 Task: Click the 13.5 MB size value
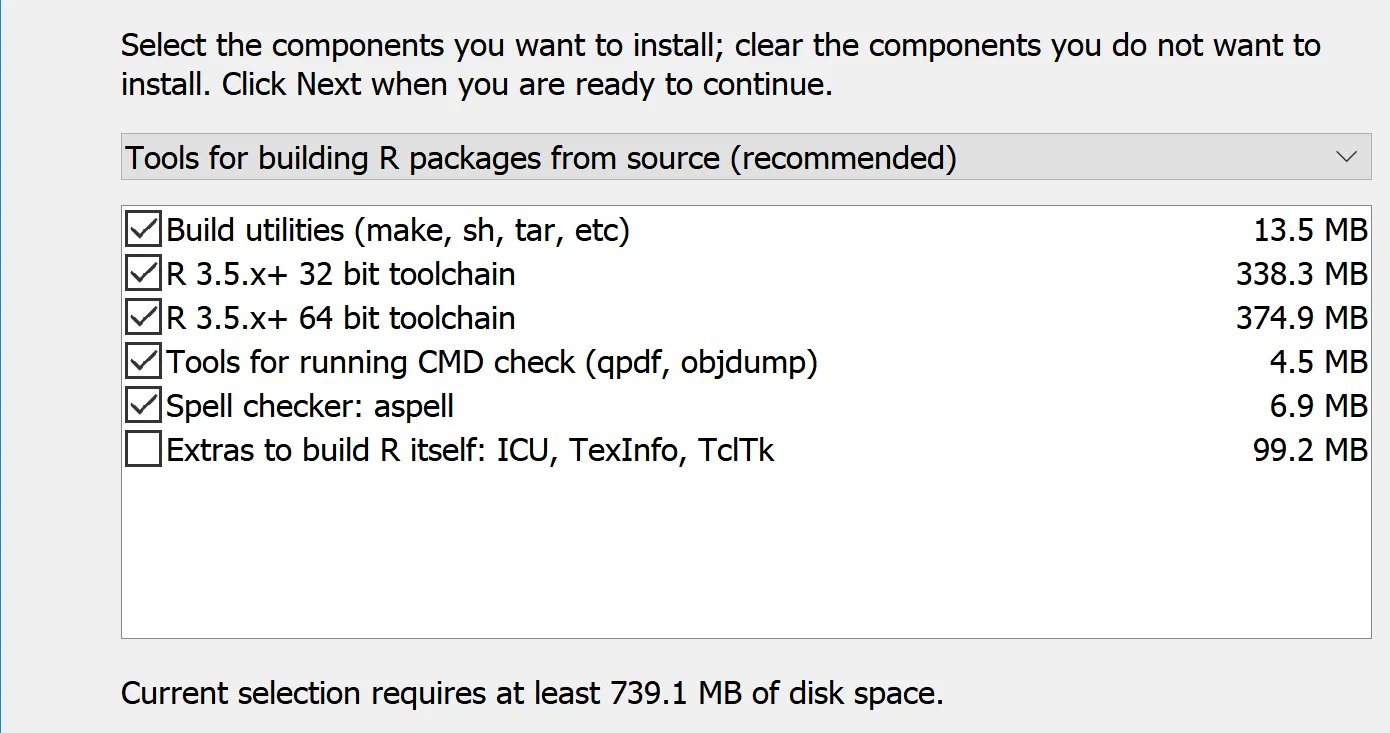tap(1310, 230)
